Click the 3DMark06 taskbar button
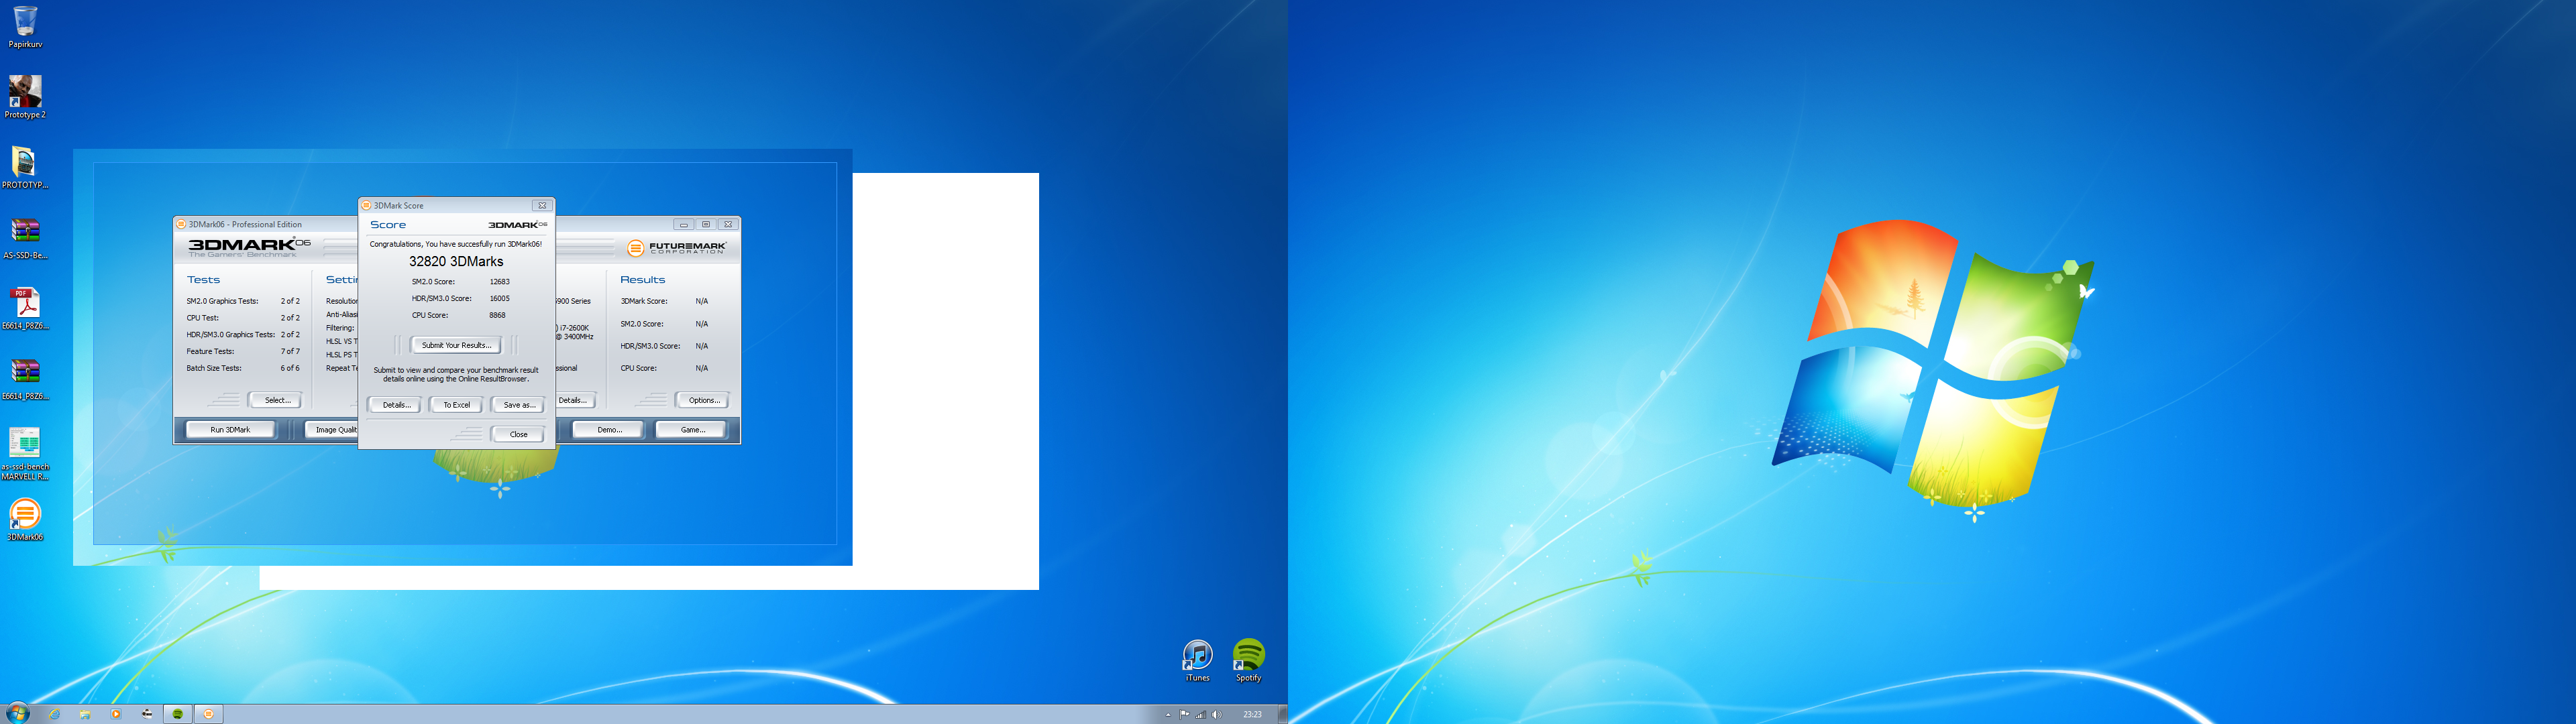The height and width of the screenshot is (724, 2576). pos(208,714)
